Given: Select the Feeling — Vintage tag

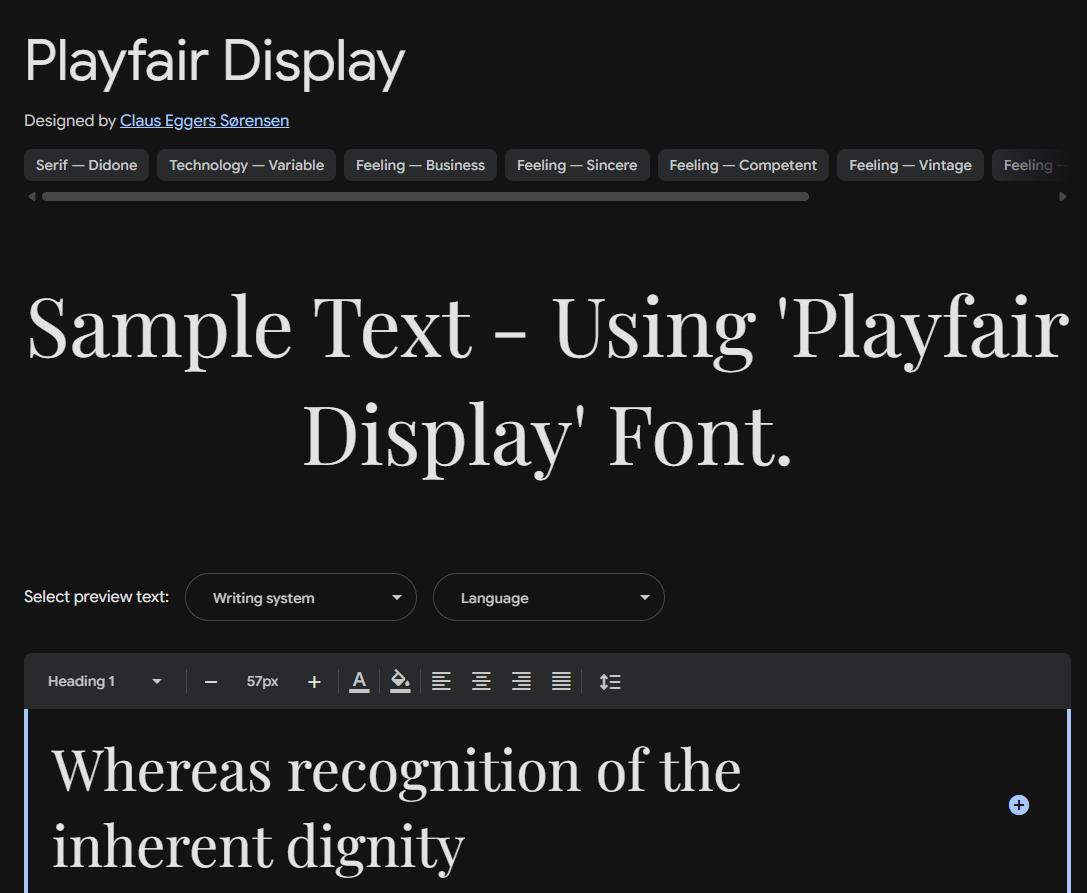Looking at the screenshot, I should [910, 165].
